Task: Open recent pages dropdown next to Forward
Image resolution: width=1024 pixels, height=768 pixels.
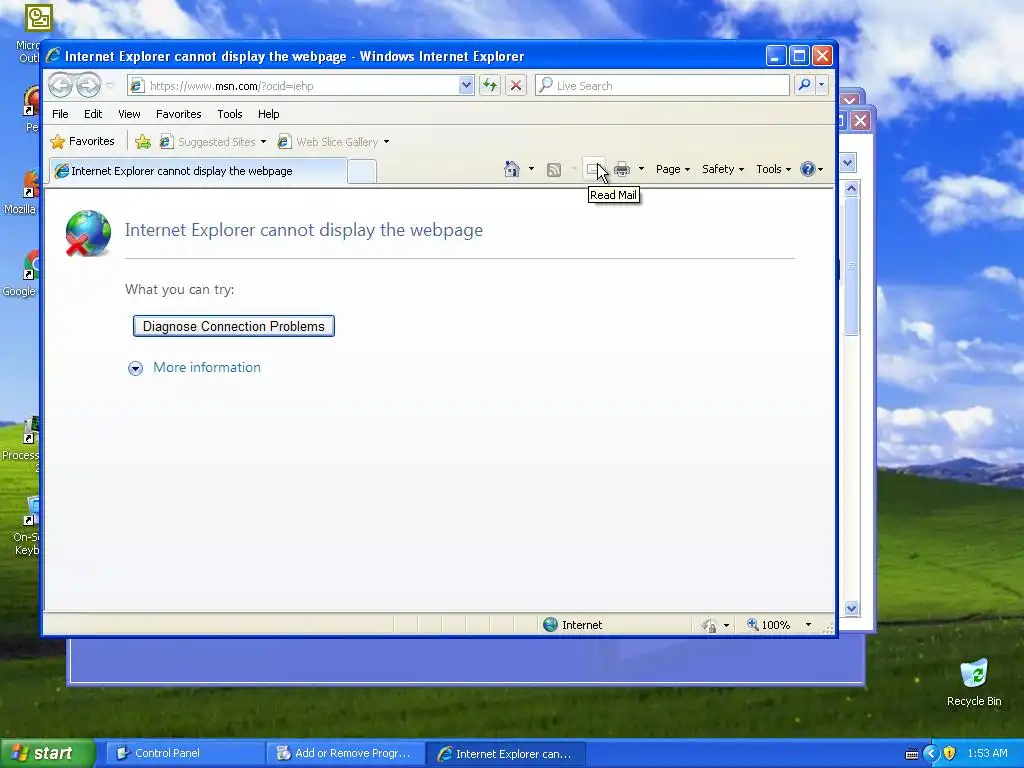Action: [x=110, y=86]
